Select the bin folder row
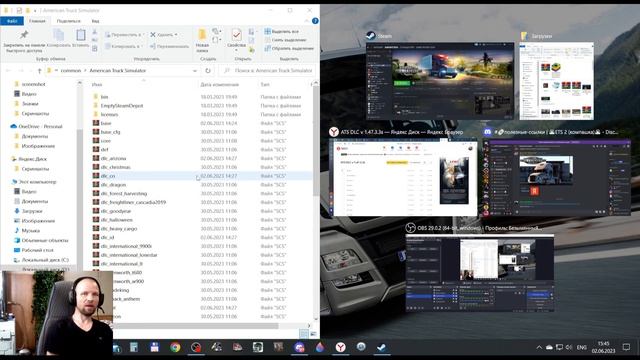640x360 pixels. tap(201, 97)
